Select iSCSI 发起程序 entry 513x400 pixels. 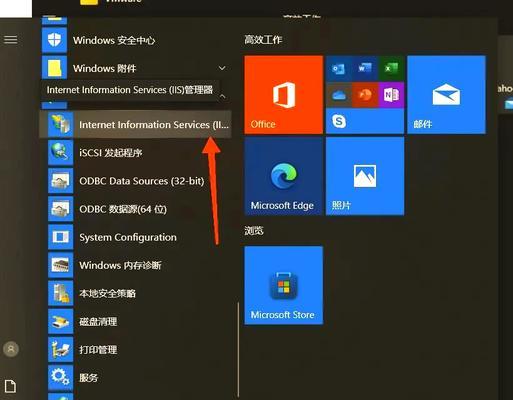[x=135, y=153]
